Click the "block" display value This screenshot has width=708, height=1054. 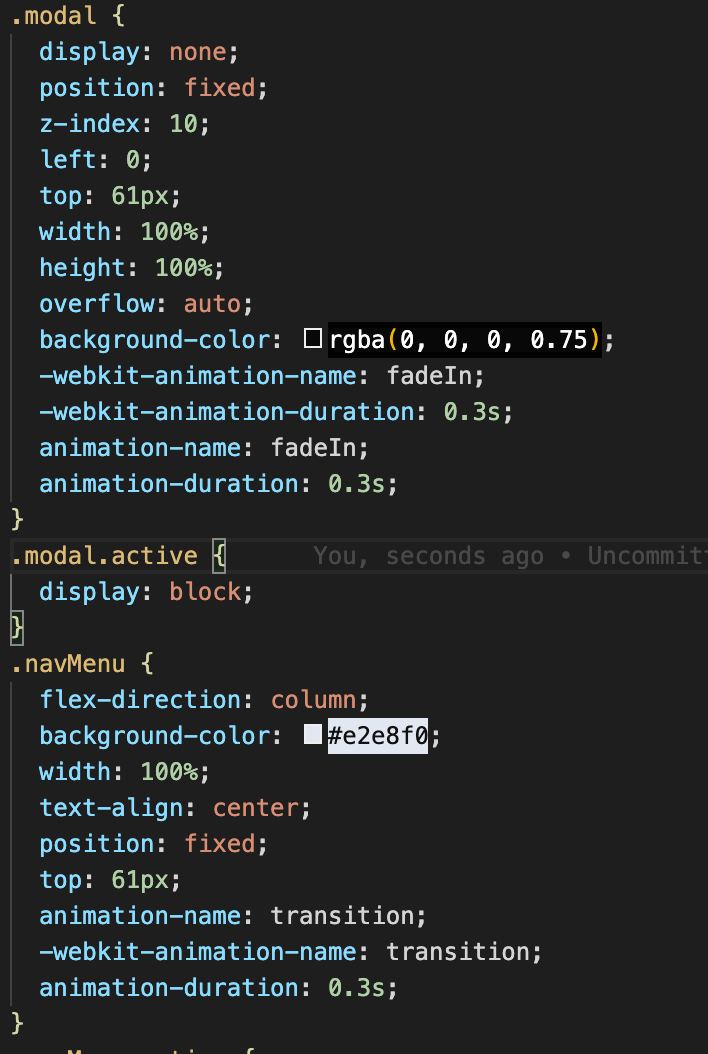(x=205, y=592)
